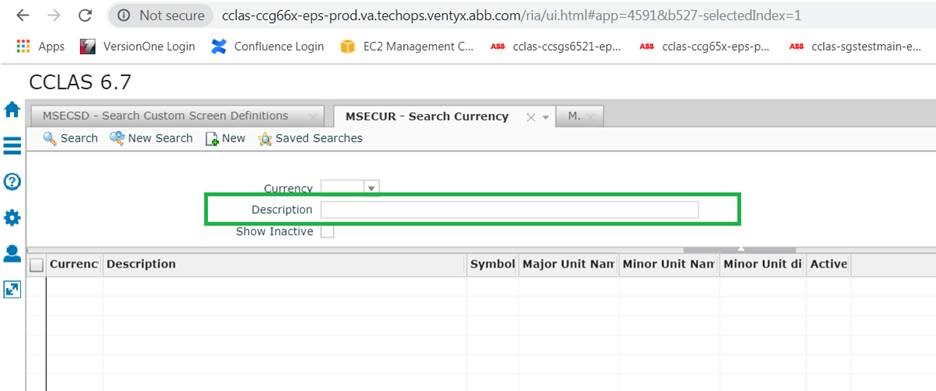936x391 pixels.
Task: Open the MSECUR tab dropdown arrow
Action: click(x=545, y=118)
